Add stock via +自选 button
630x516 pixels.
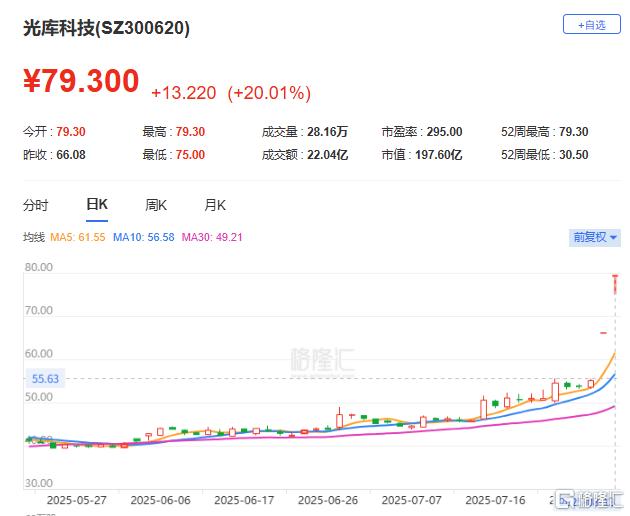tap(591, 25)
